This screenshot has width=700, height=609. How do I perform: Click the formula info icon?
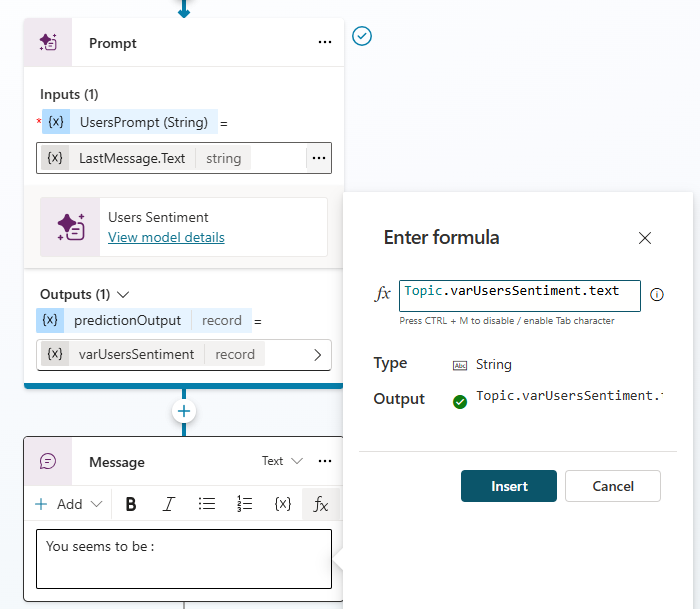(657, 295)
